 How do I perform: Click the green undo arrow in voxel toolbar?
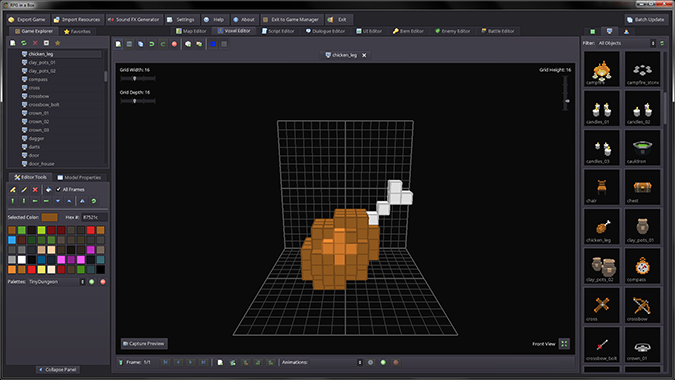tap(152, 44)
